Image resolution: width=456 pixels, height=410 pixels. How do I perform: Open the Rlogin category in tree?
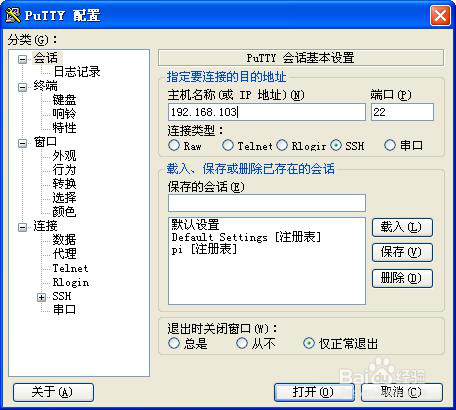[x=71, y=282]
